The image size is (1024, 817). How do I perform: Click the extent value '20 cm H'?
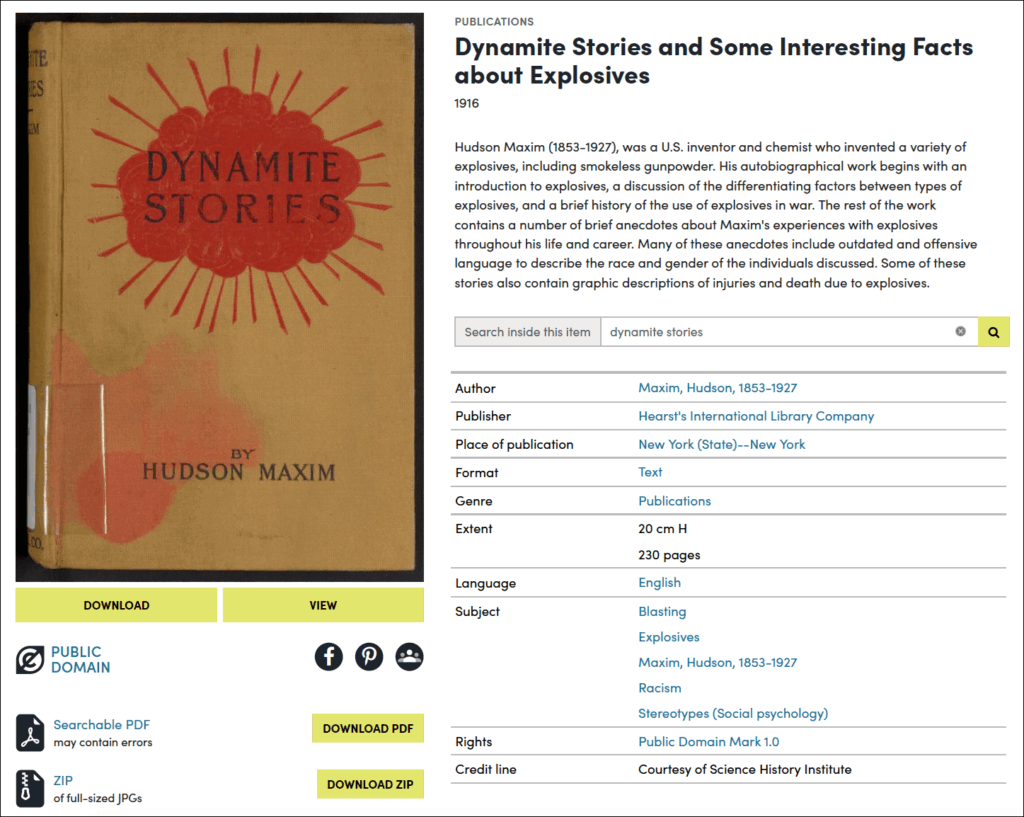(662, 529)
